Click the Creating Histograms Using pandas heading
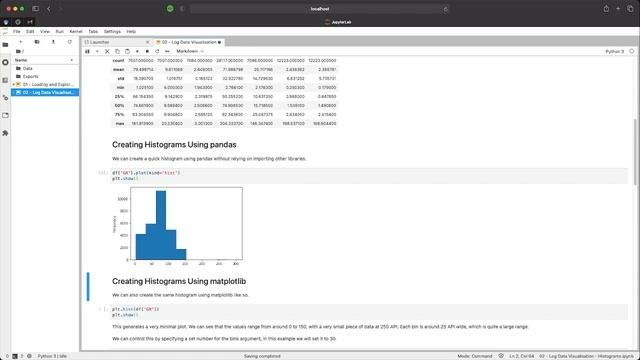Image resolution: width=640 pixels, height=360 pixels. pyautogui.click(x=174, y=144)
